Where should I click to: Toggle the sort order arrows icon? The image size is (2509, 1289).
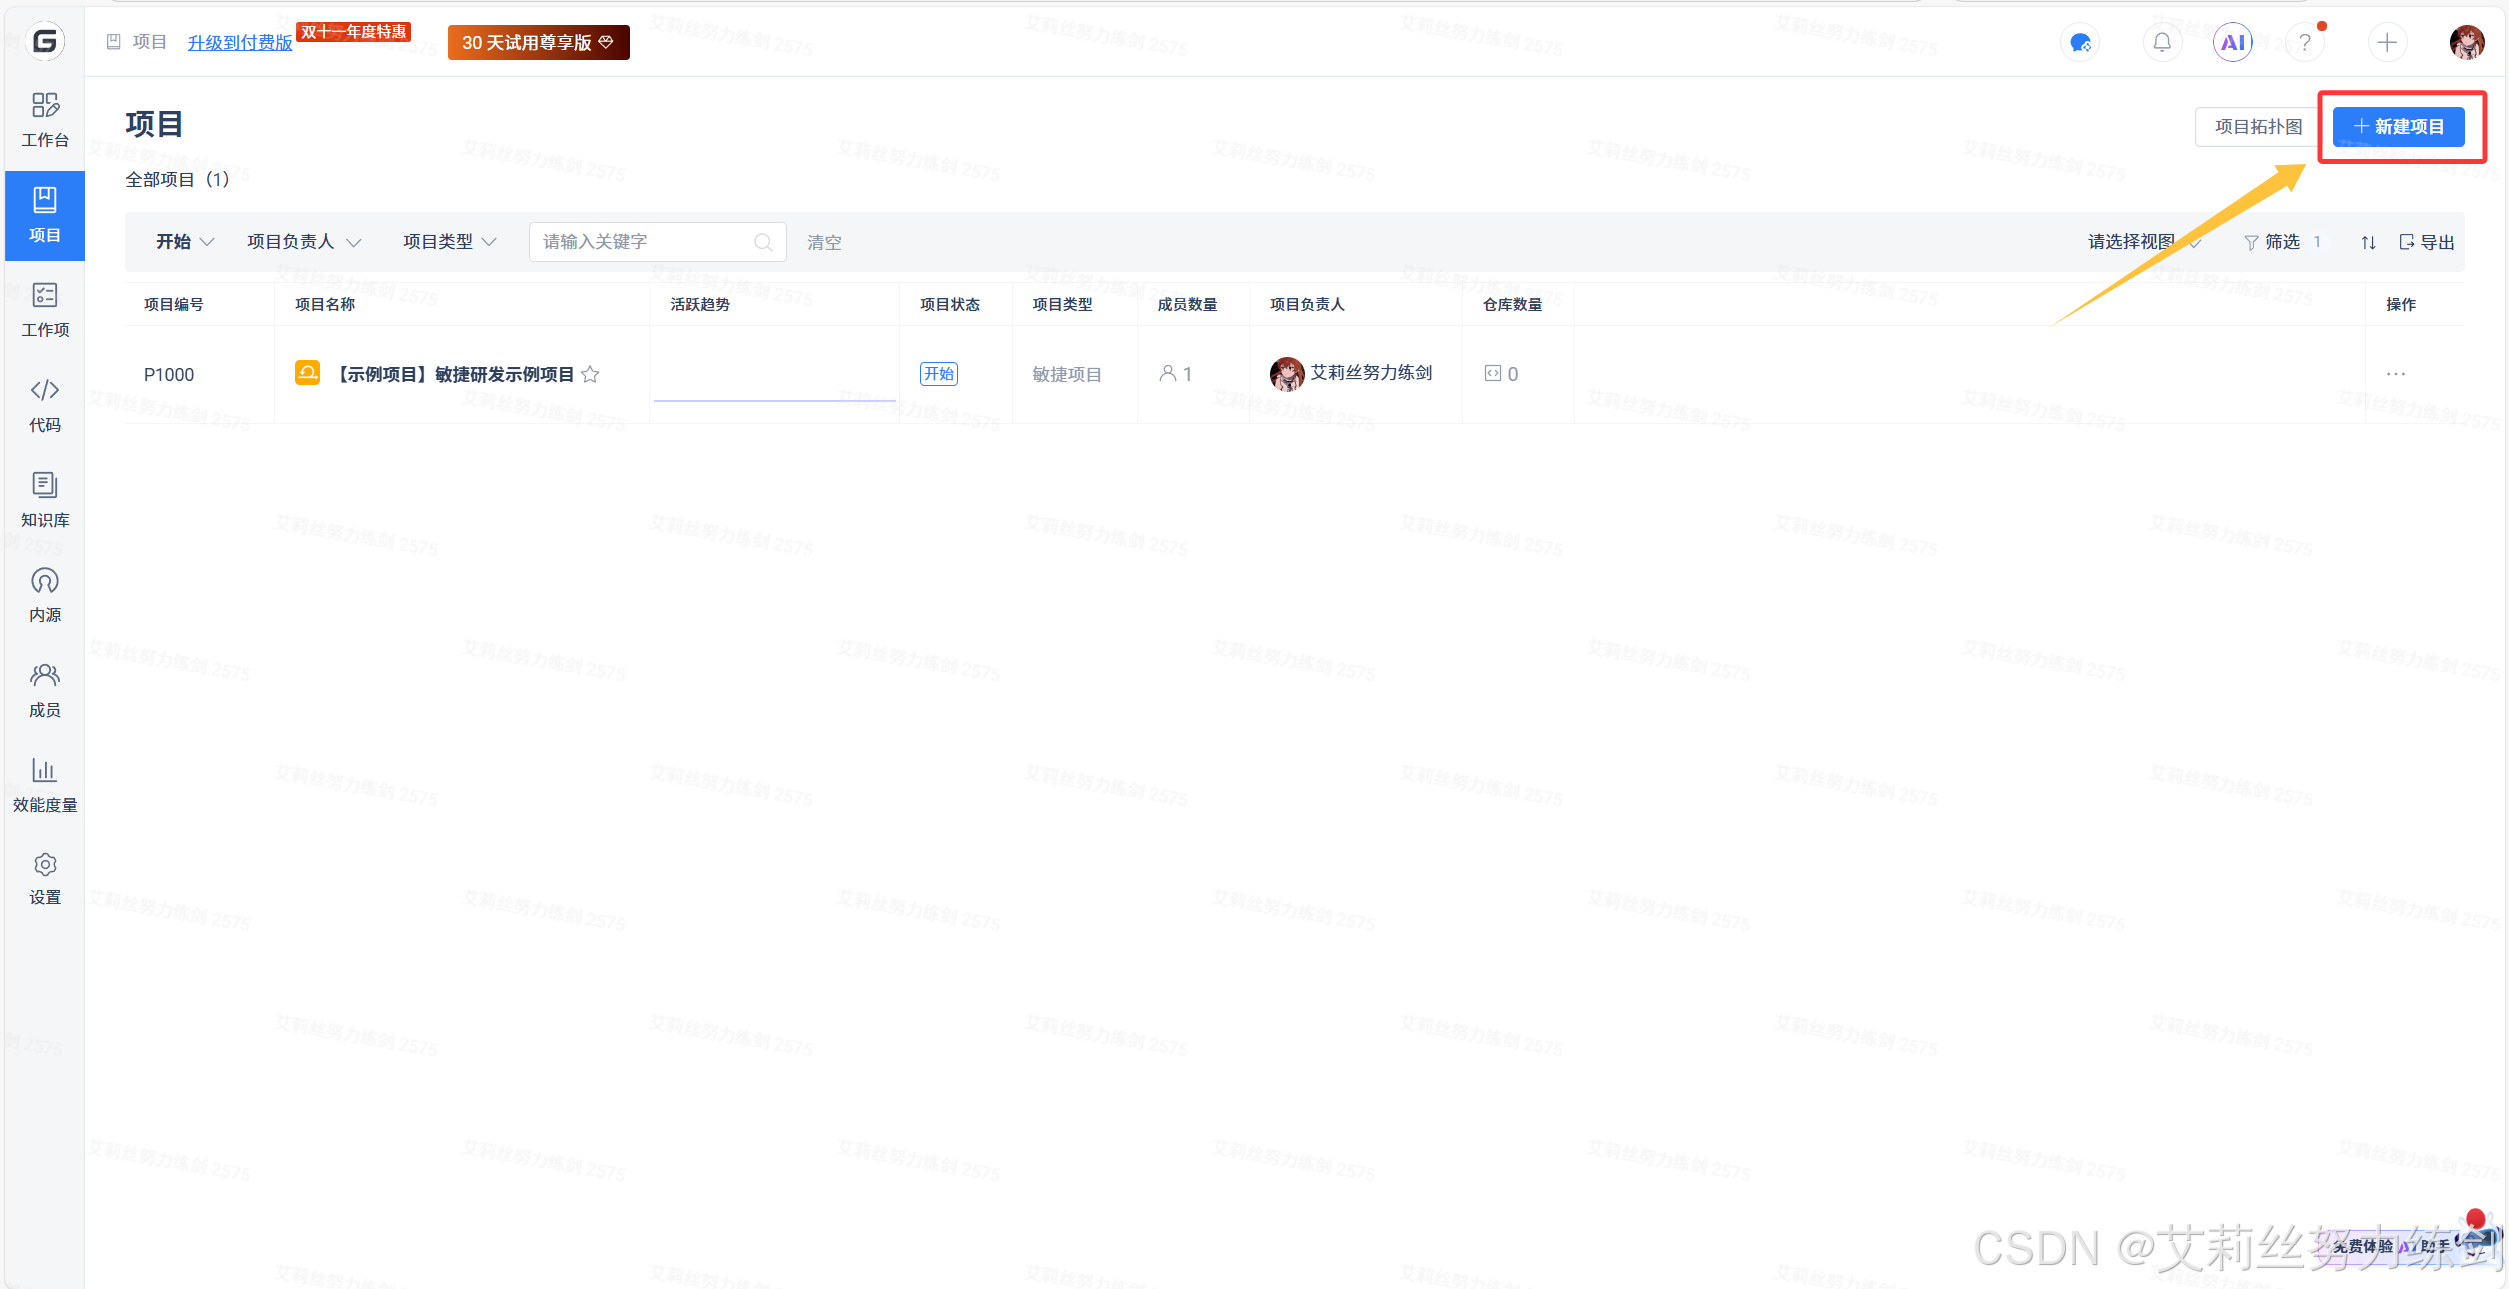point(2368,242)
